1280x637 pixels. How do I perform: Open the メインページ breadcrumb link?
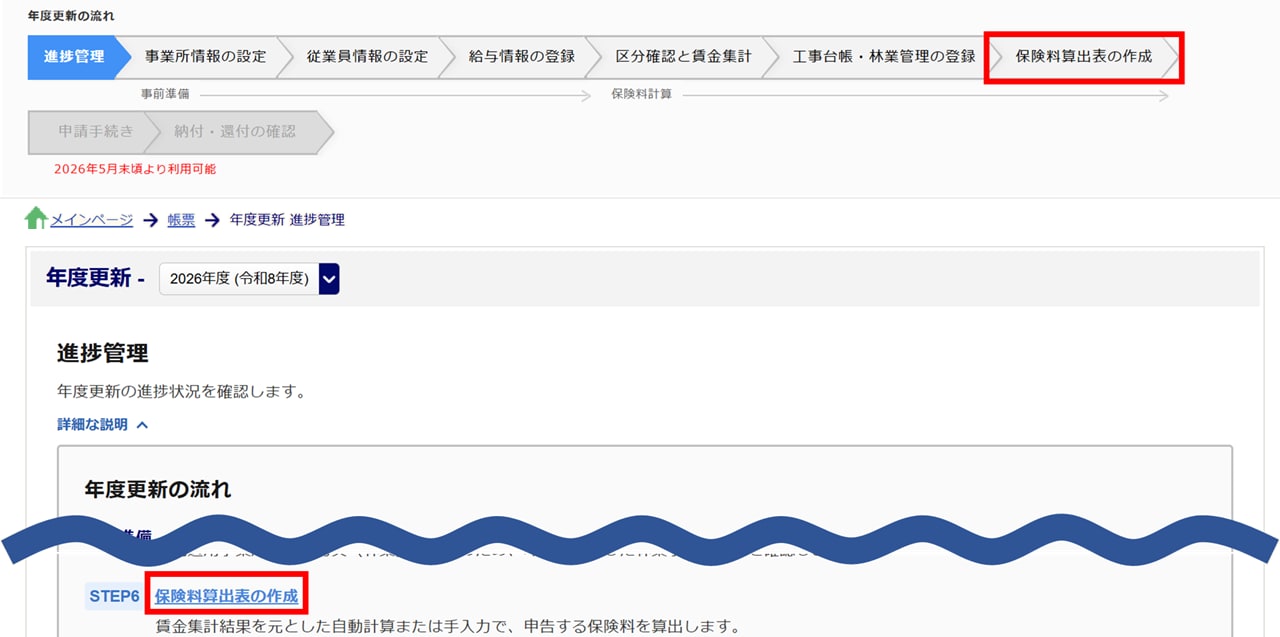[91, 220]
